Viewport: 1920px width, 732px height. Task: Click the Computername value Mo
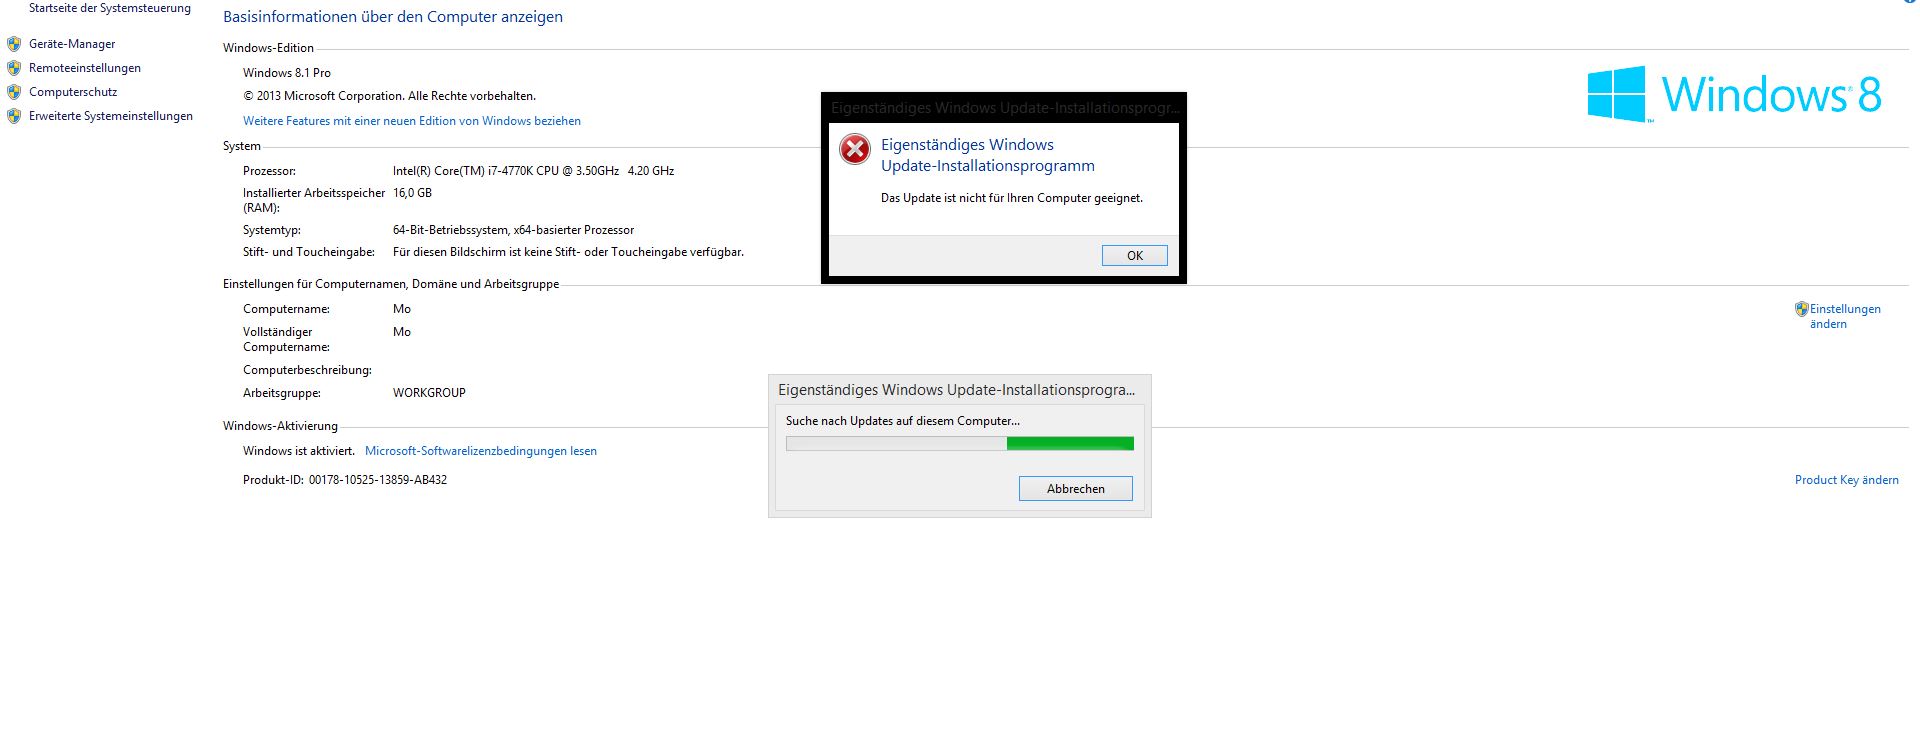(x=402, y=309)
